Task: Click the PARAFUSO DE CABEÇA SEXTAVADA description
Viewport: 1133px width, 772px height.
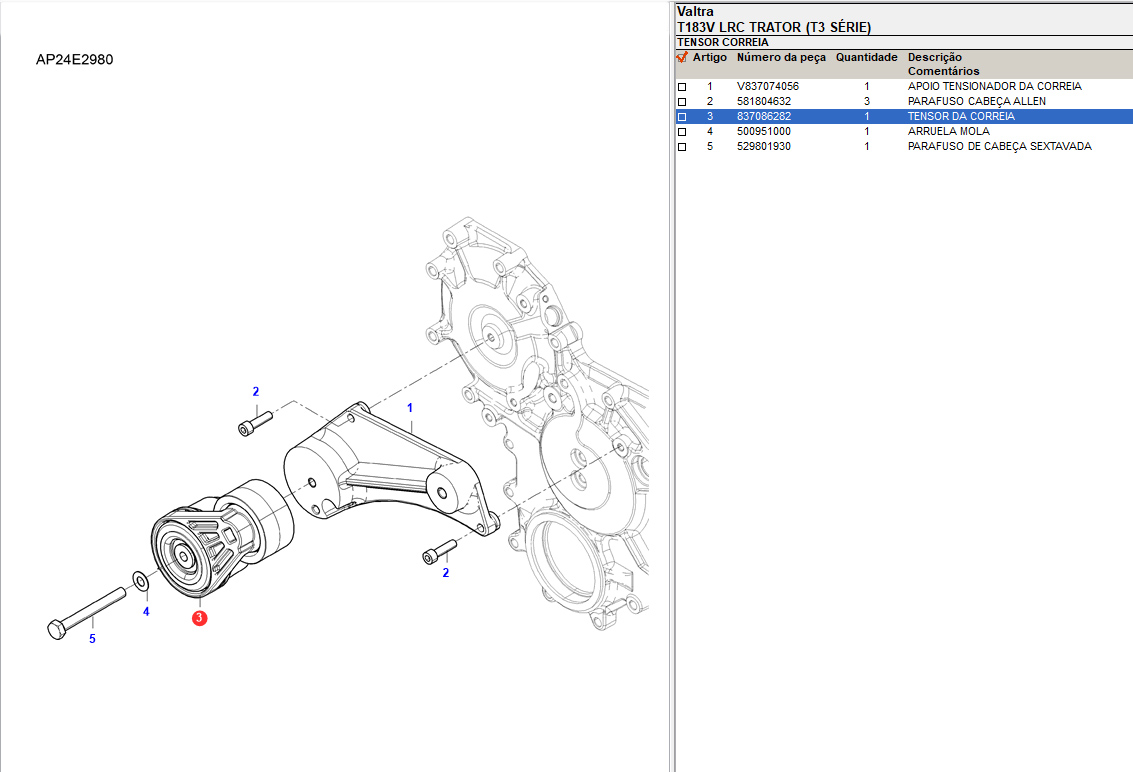Action: coord(999,147)
